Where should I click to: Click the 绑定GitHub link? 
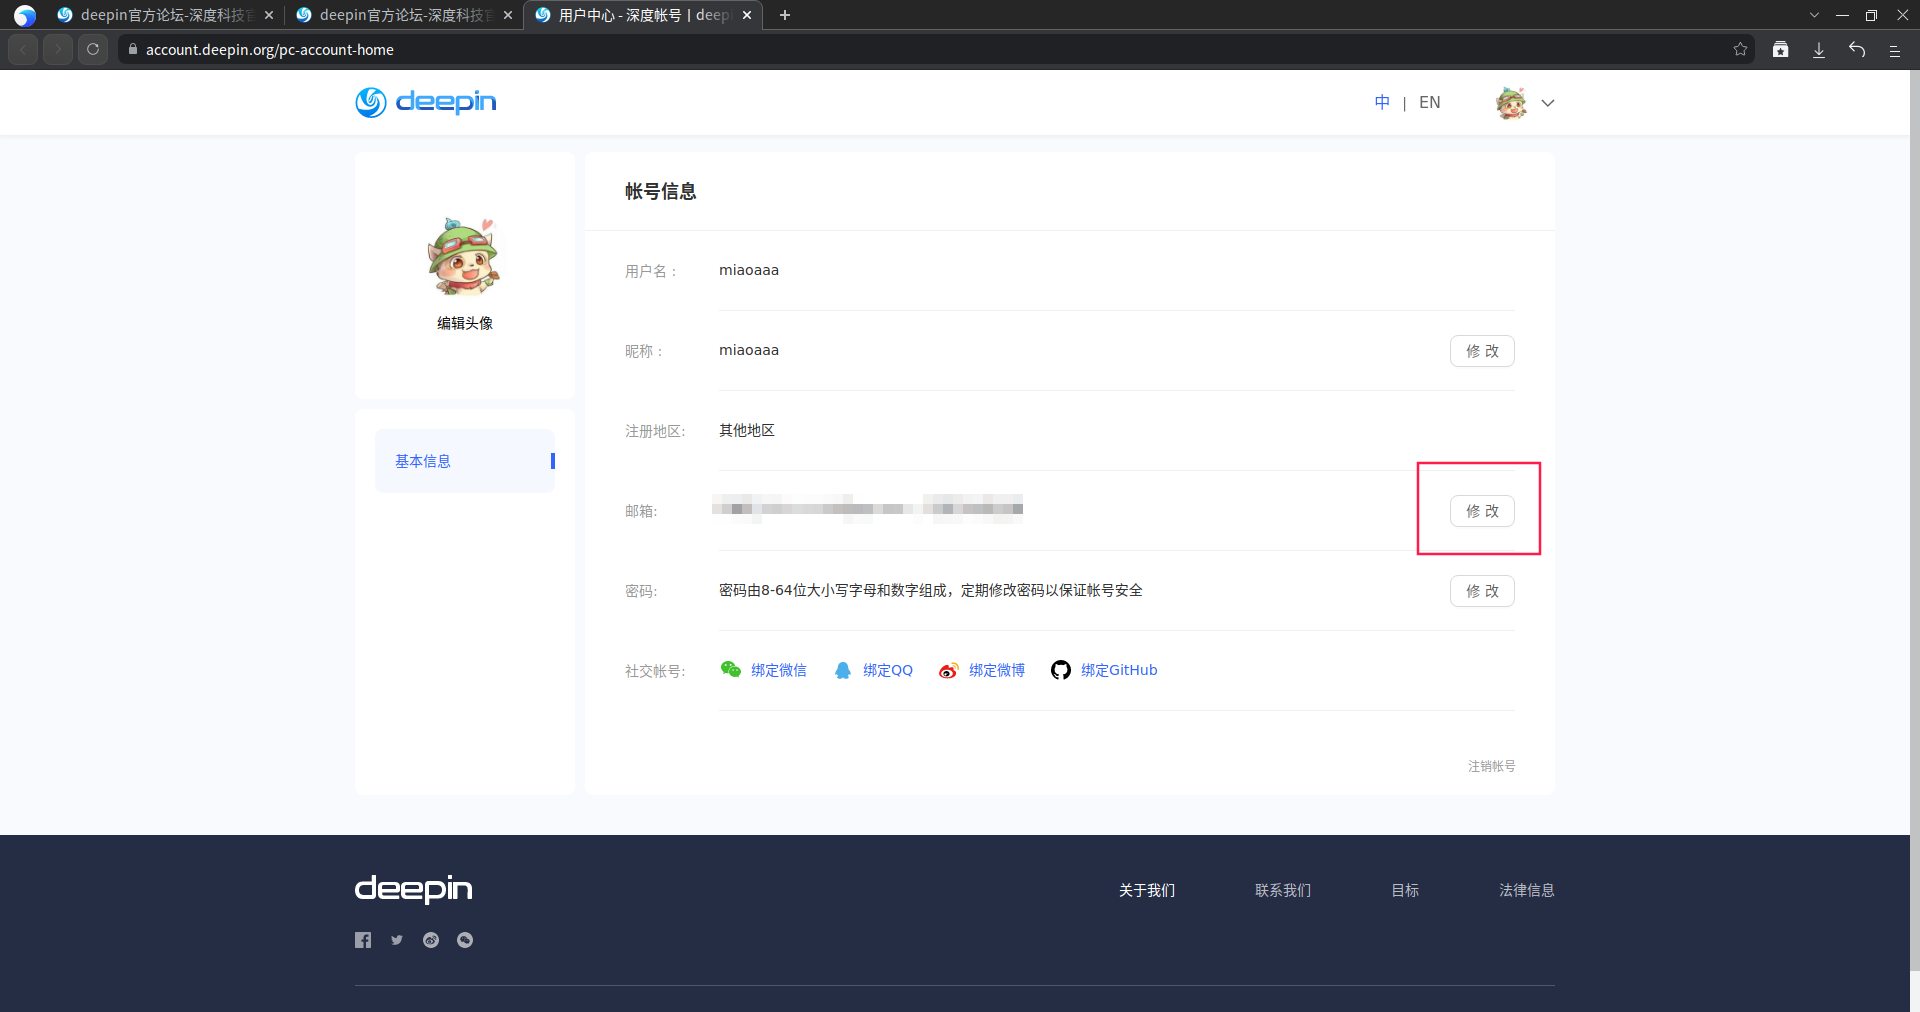1119,670
